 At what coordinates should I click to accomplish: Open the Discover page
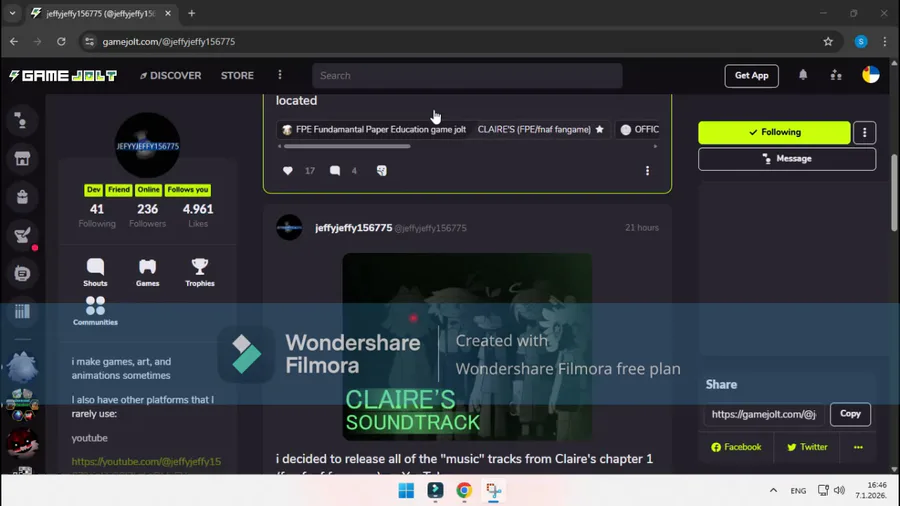[x=170, y=75]
